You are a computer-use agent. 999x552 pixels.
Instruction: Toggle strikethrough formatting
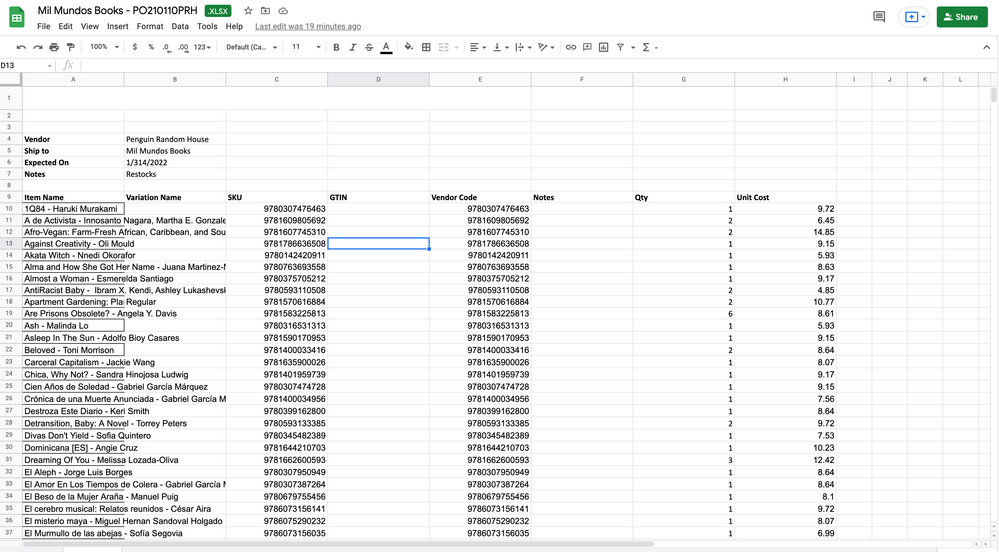coord(369,47)
